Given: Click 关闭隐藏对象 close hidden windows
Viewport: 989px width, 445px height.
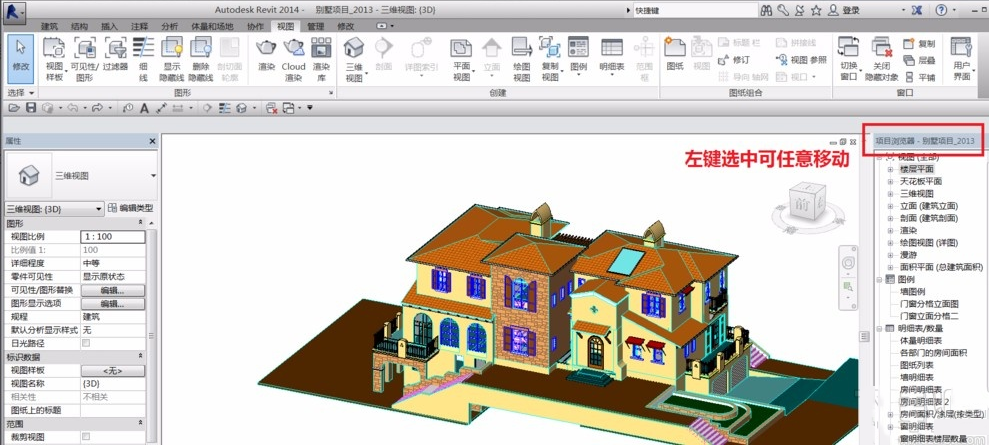Looking at the screenshot, I should click(x=881, y=59).
